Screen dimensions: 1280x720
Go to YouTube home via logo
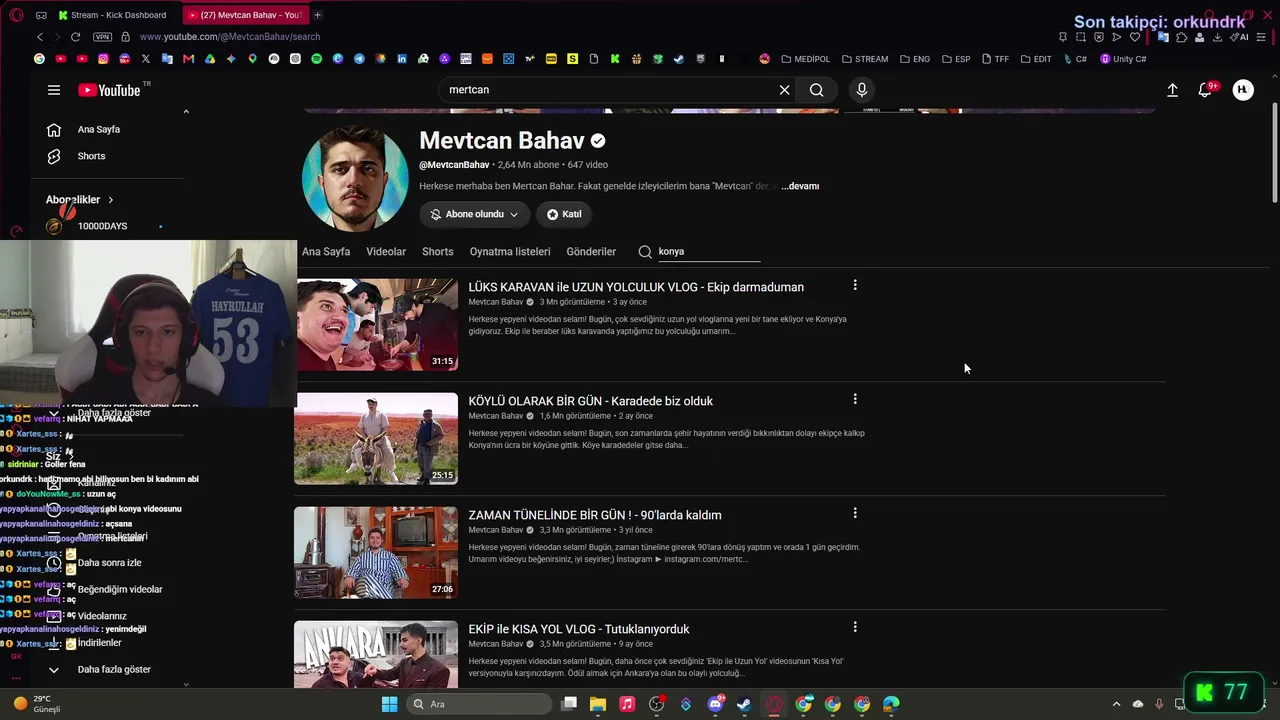point(109,90)
